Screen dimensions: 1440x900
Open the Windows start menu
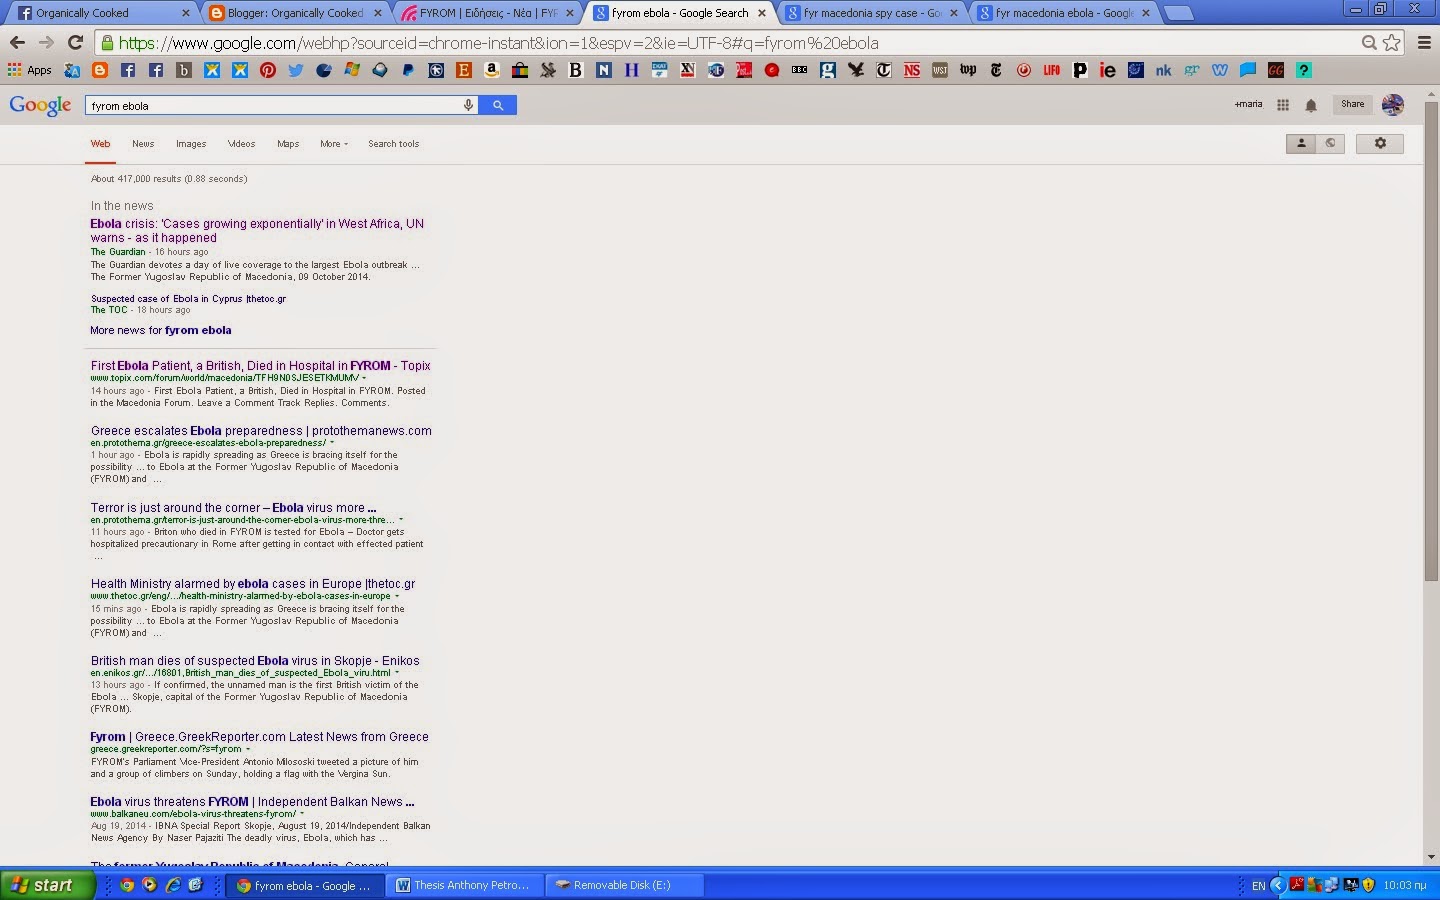[48, 885]
